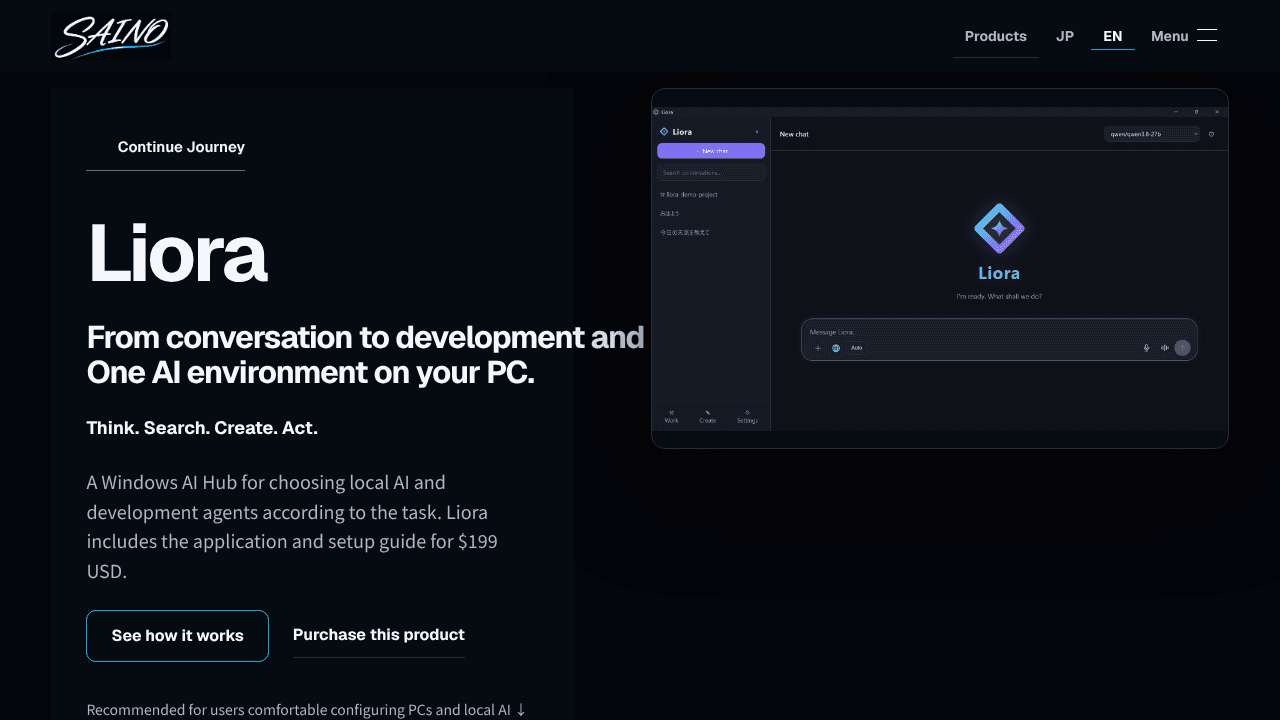The width and height of the screenshot is (1280, 720).
Task: Select liora-demo-project conversation in preview
Action: click(689, 195)
